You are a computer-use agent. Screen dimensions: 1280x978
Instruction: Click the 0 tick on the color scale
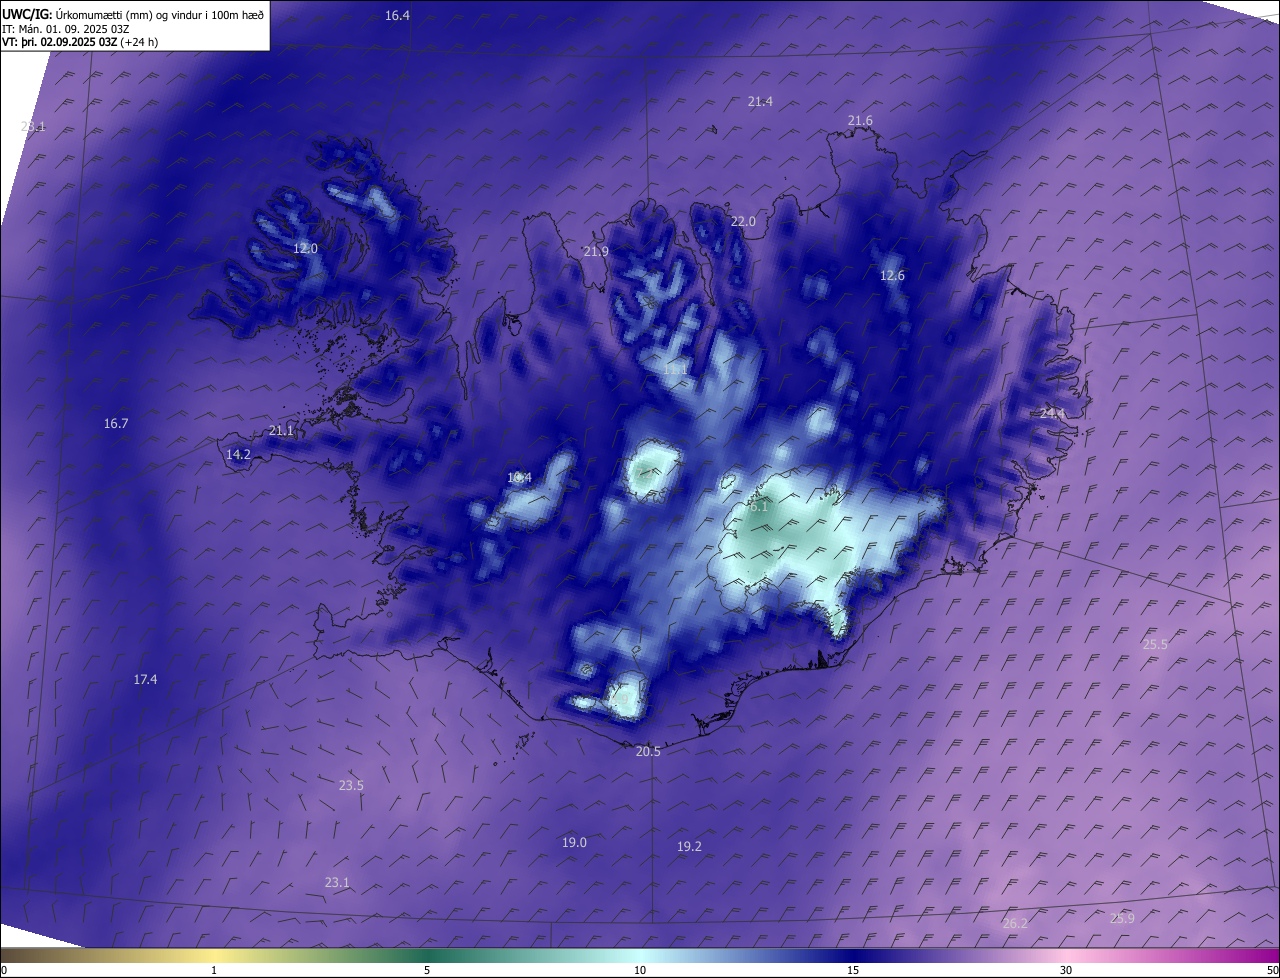tap(4, 971)
